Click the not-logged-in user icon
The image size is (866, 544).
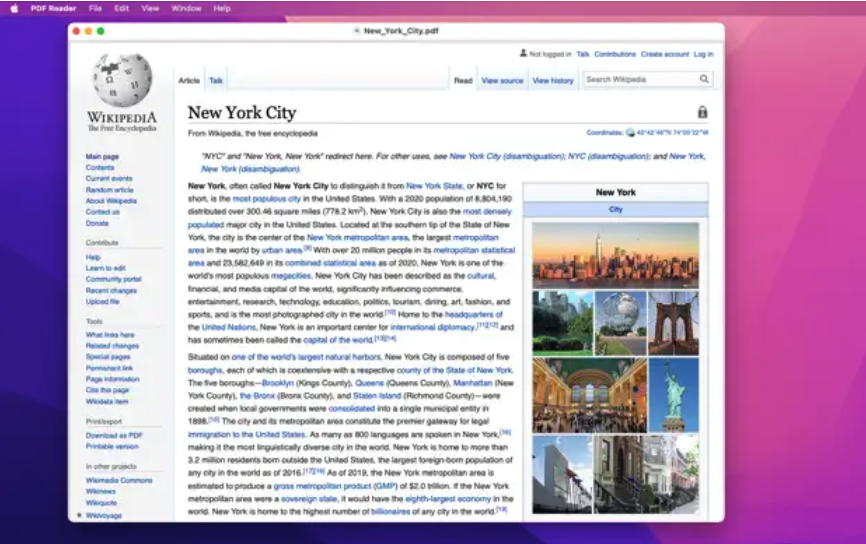(523, 53)
